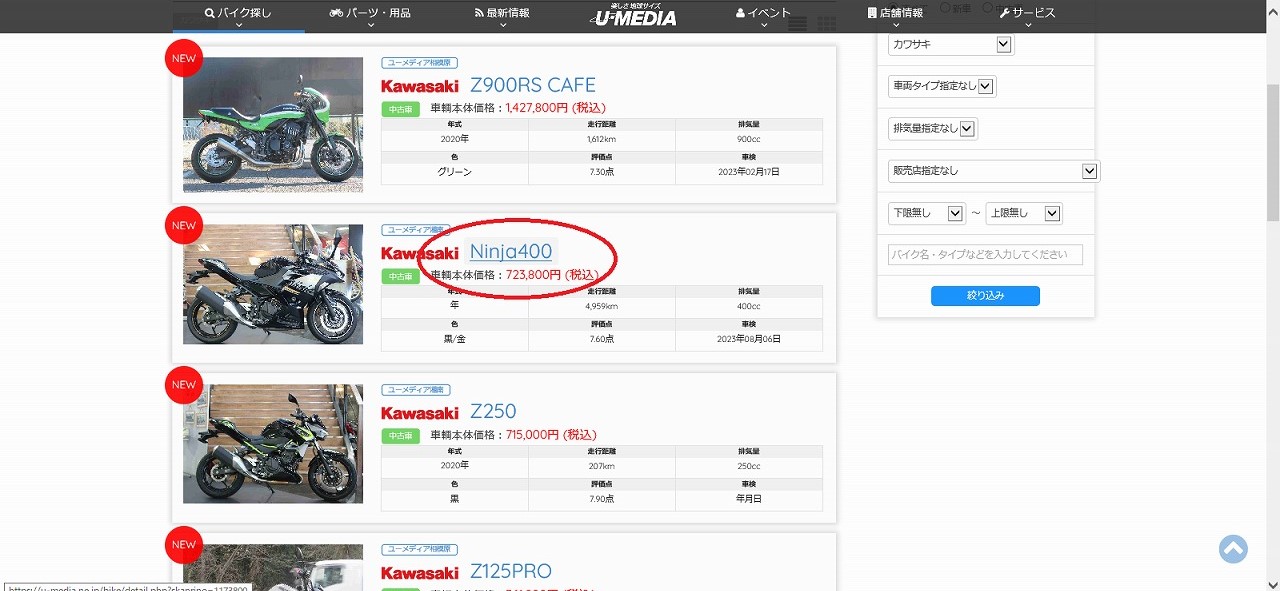Open the 店舗情報 navigation menu
Viewport: 1280px width, 591px height.
895,14
